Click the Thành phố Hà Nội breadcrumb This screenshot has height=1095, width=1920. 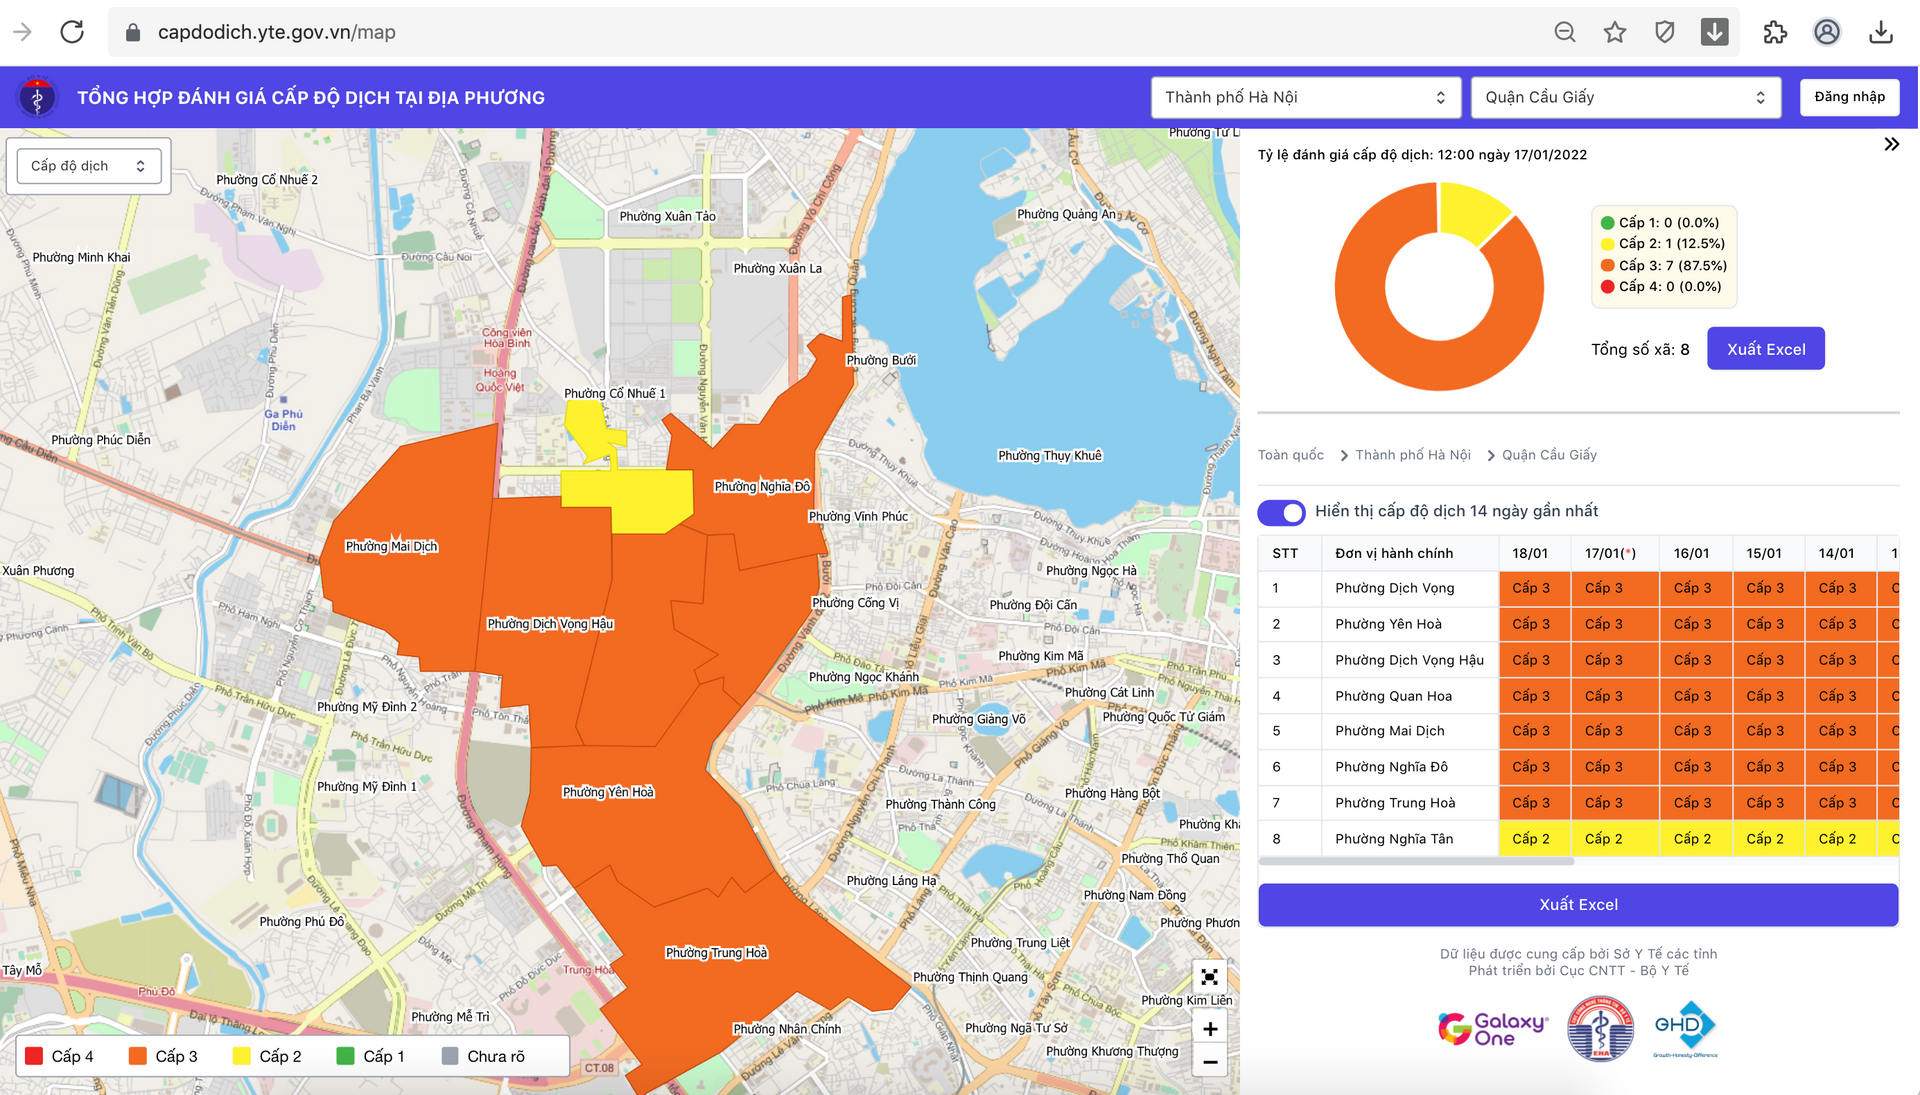pos(1413,455)
